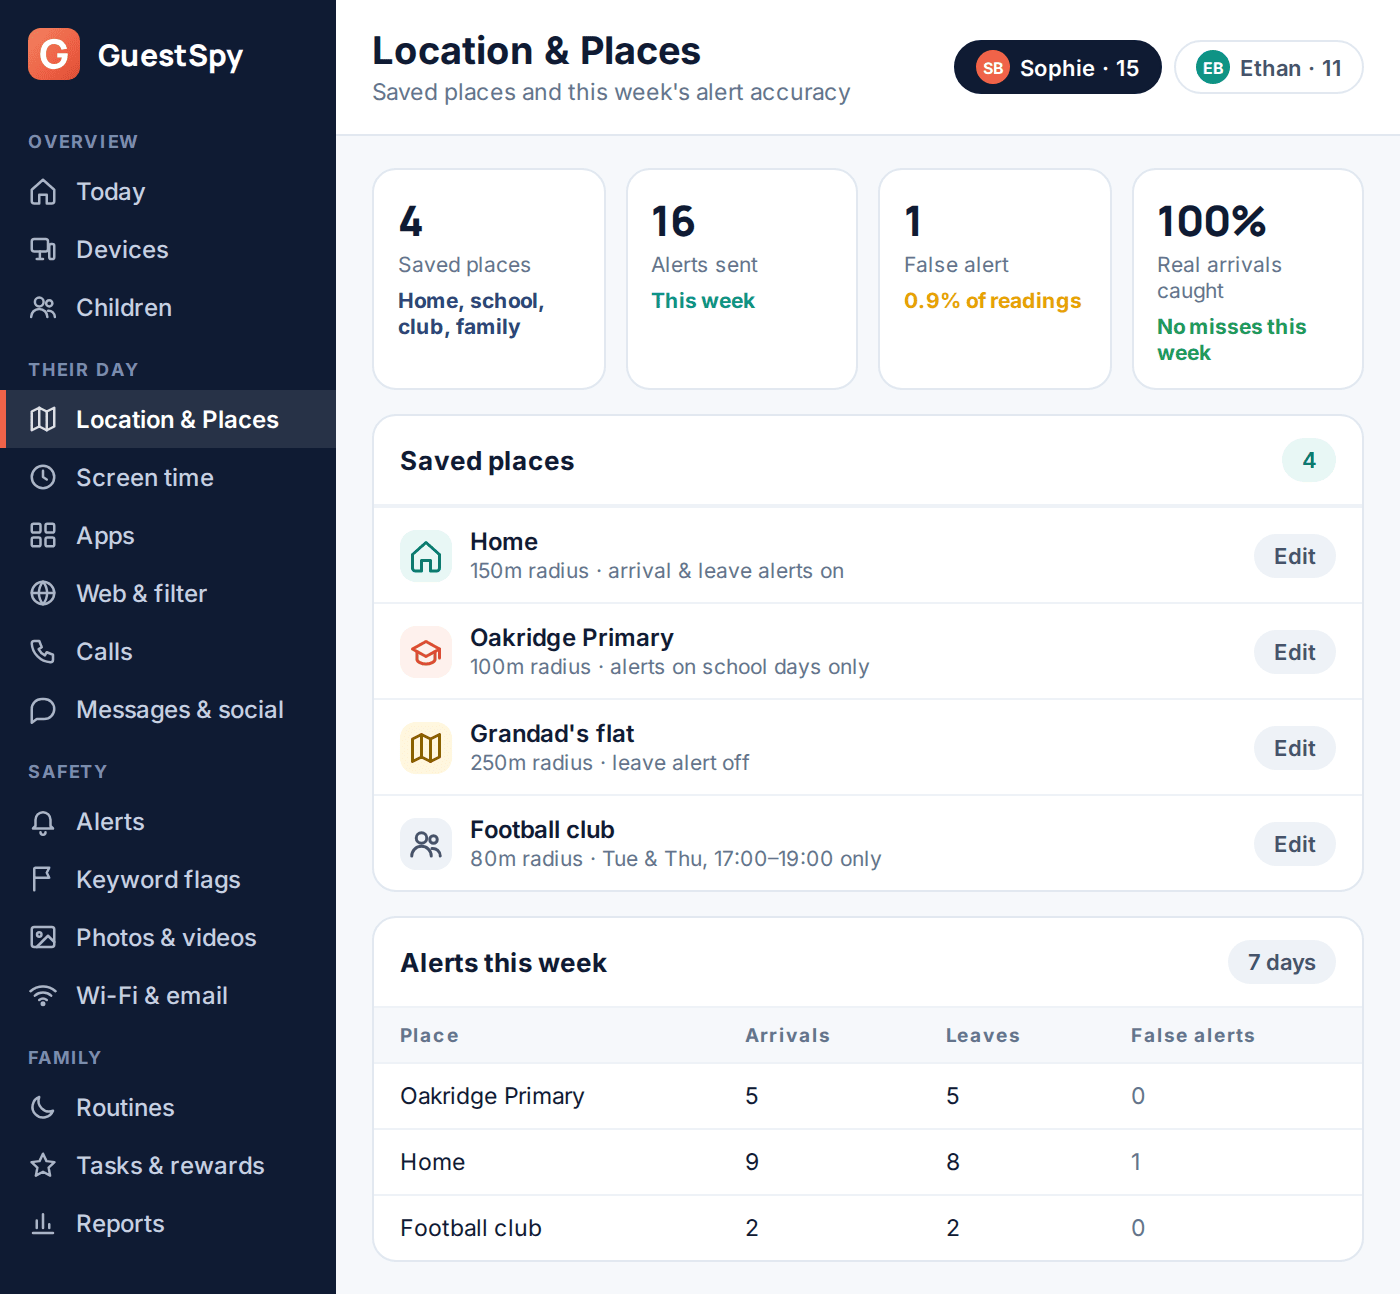Select Football club in alerts table
This screenshot has height=1294, width=1400.
(868, 1228)
